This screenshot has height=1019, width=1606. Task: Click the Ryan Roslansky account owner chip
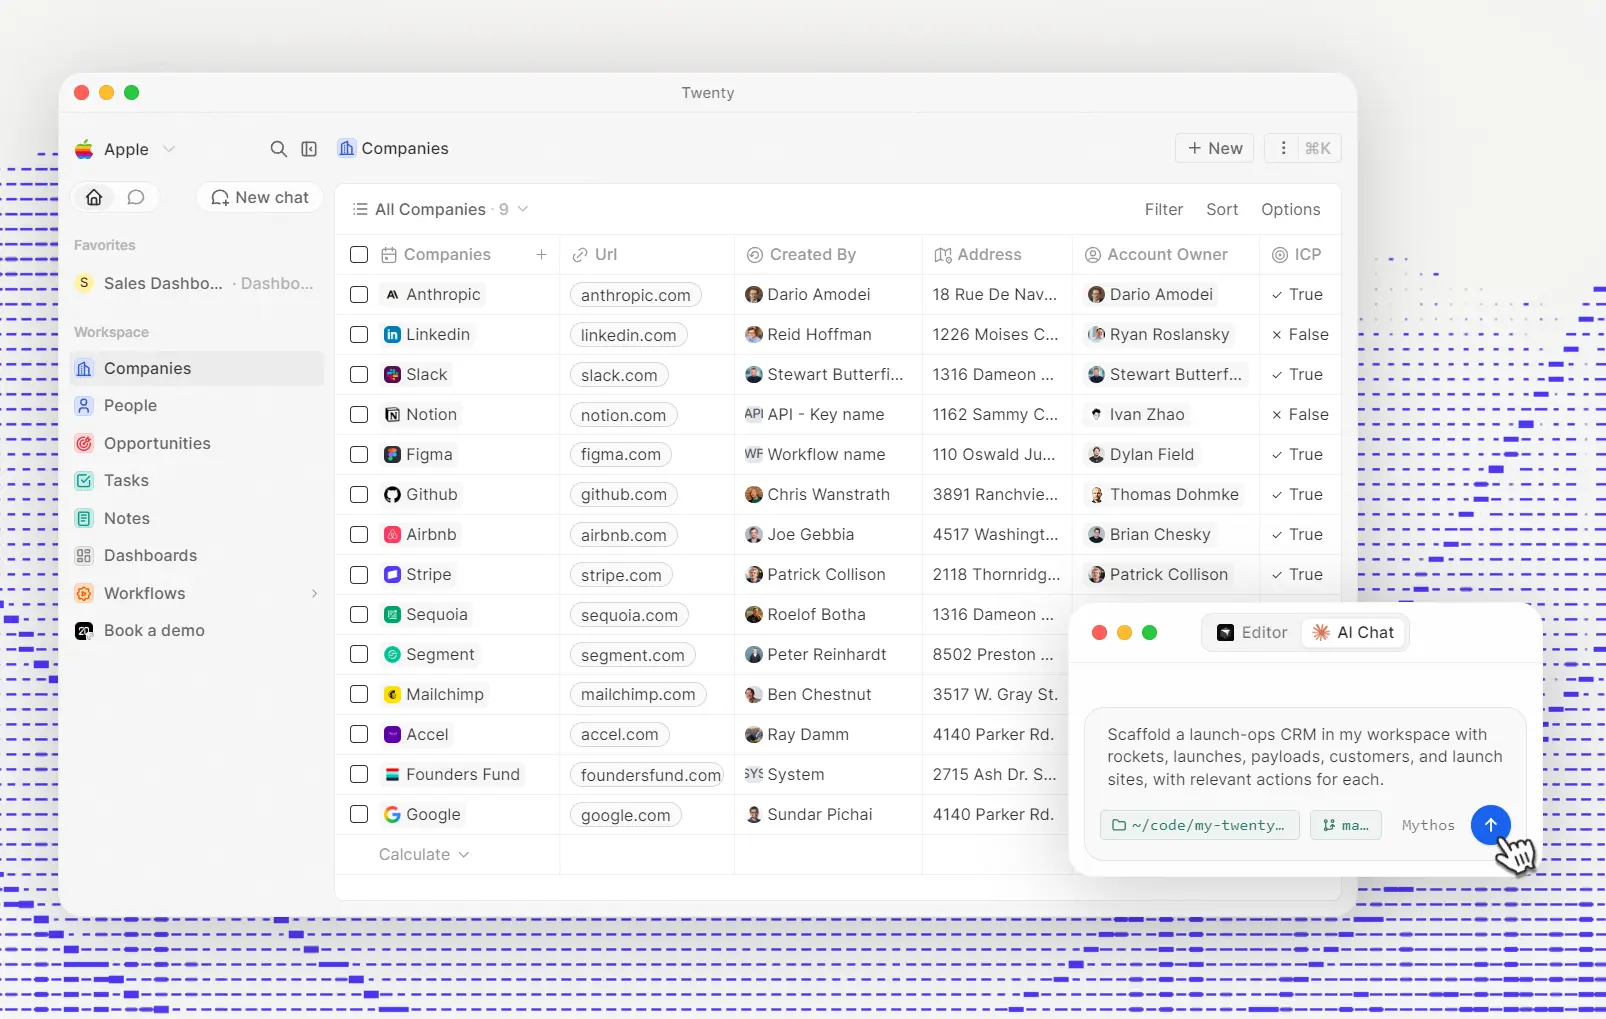[x=1158, y=335]
